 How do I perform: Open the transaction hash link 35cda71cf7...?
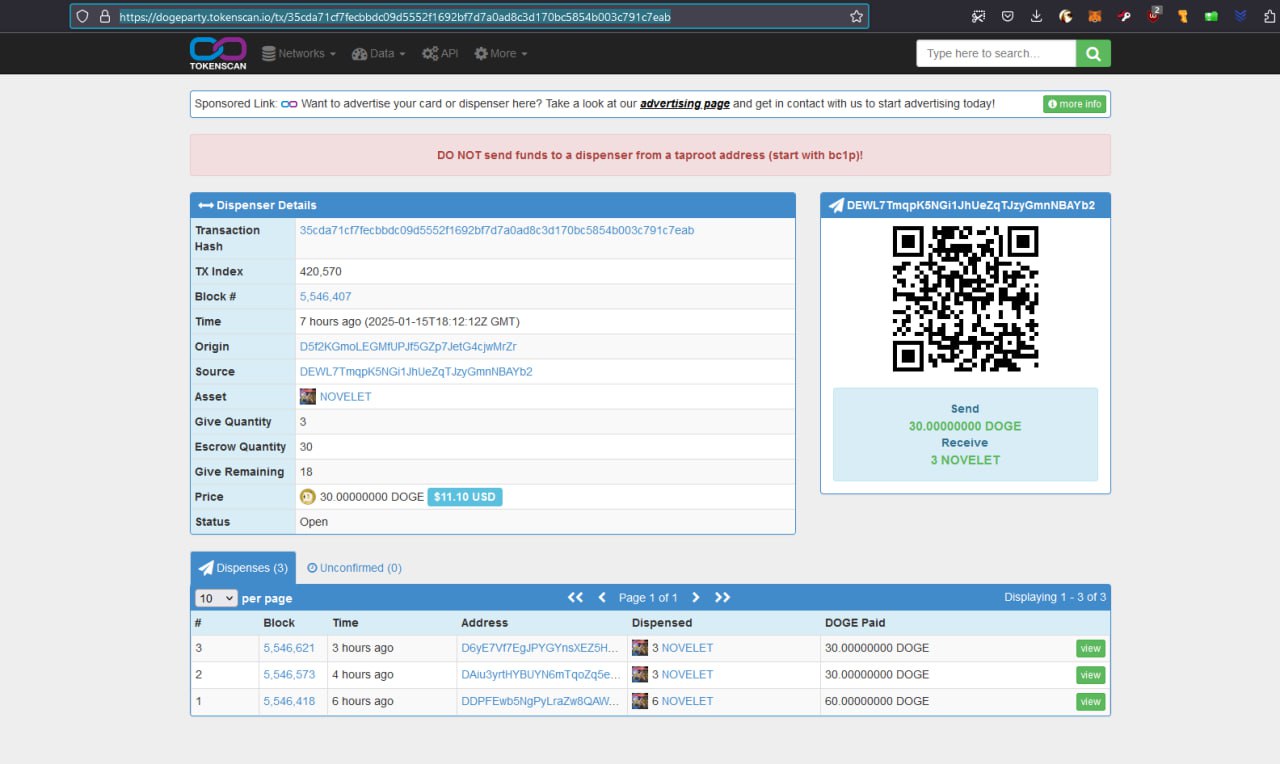coord(497,230)
